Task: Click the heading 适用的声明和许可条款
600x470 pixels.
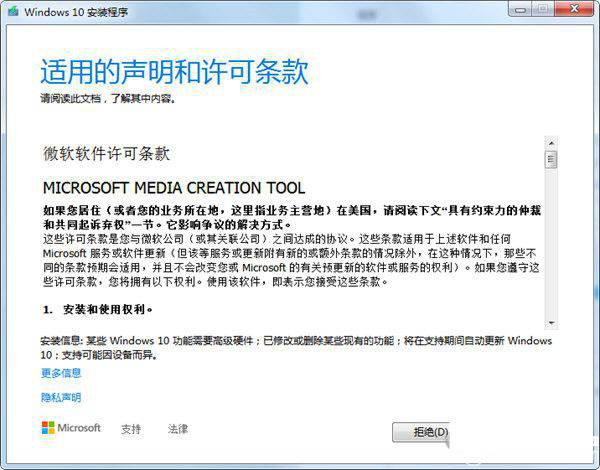Action: tap(174, 72)
